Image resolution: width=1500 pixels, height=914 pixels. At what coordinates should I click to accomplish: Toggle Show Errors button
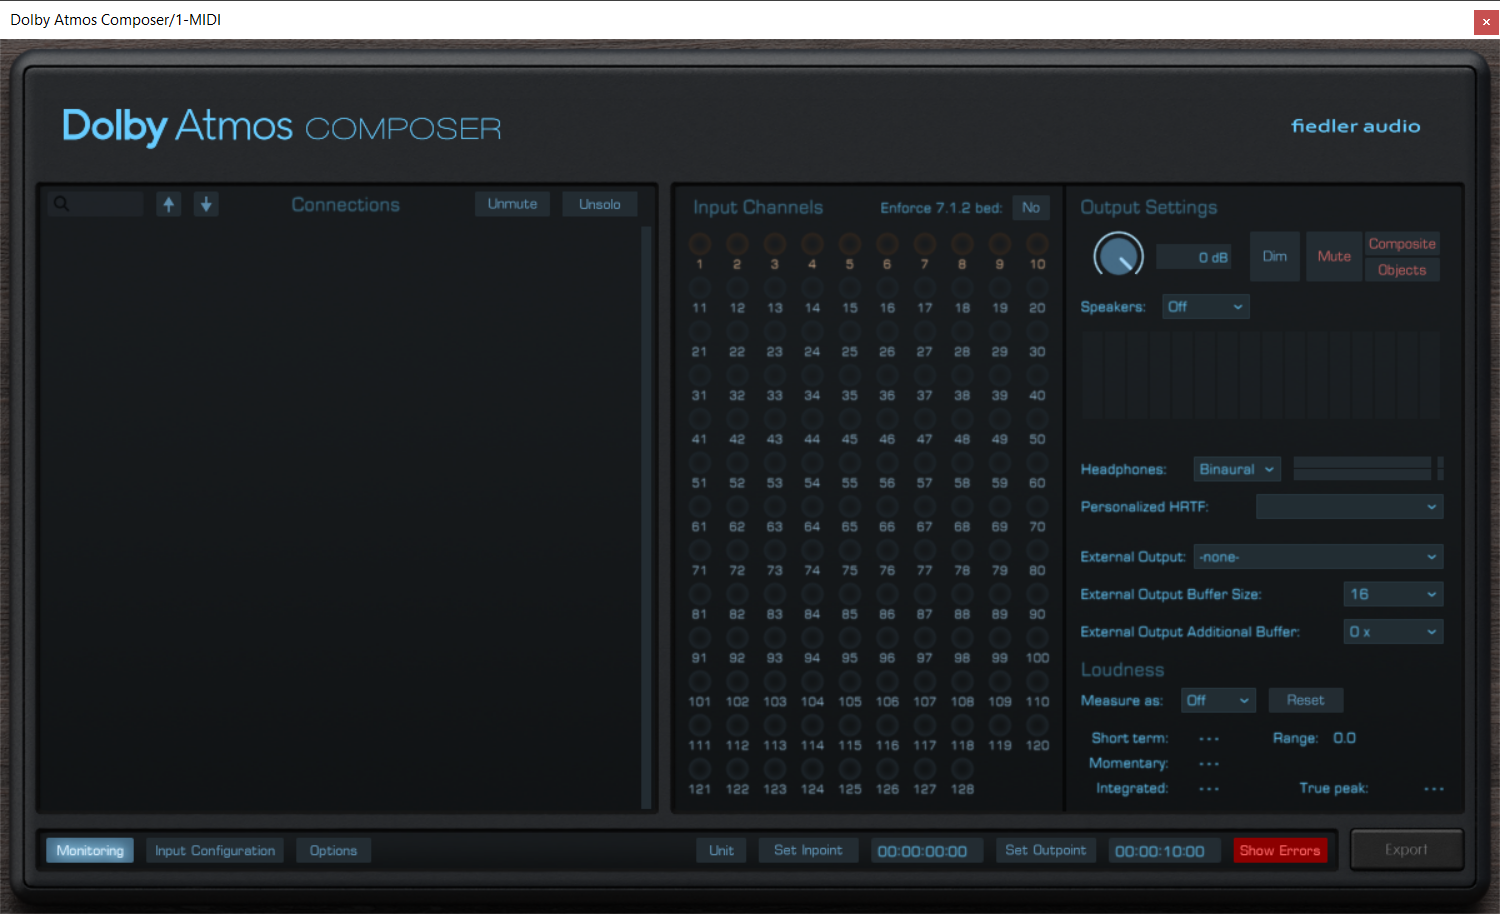[1280, 850]
